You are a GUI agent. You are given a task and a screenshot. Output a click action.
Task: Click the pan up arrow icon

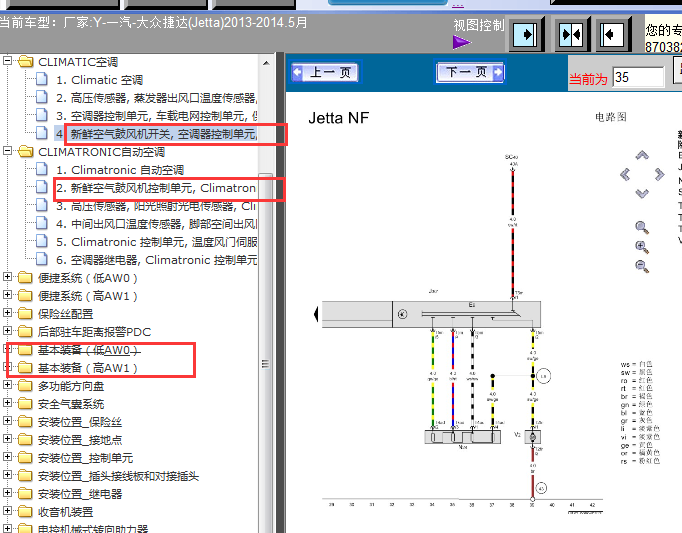point(642,155)
